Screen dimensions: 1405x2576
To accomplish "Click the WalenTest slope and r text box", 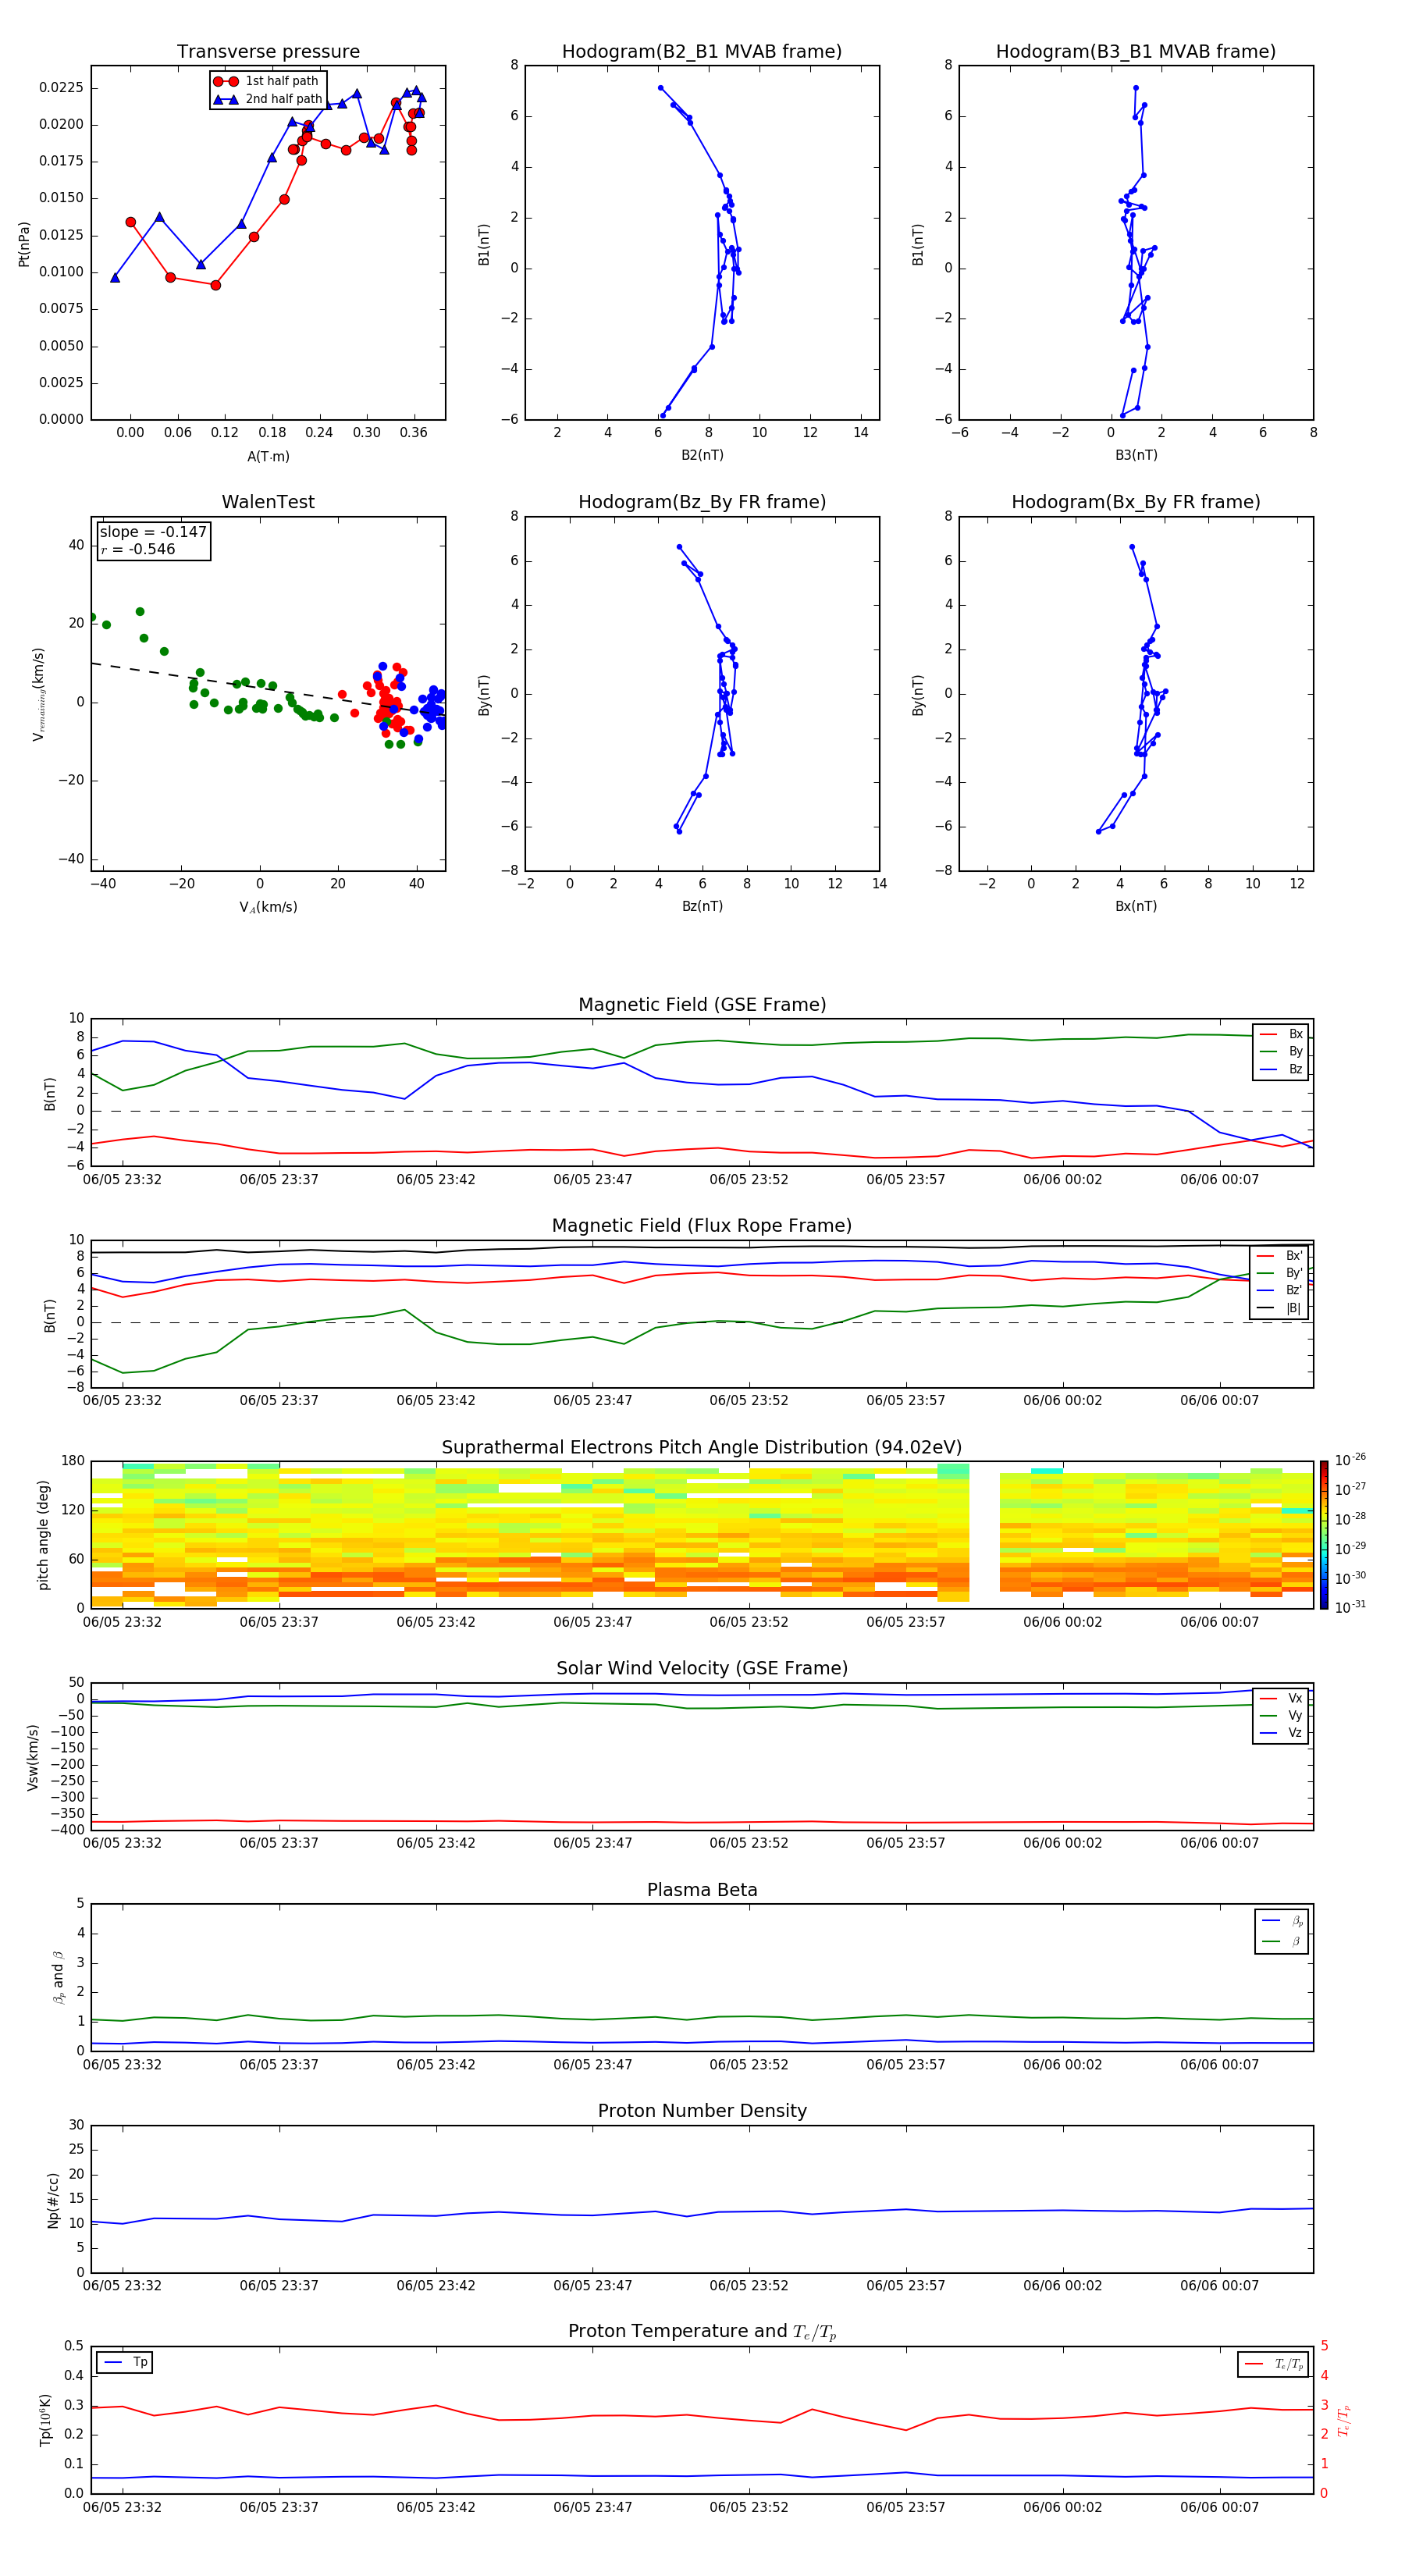I will [153, 541].
